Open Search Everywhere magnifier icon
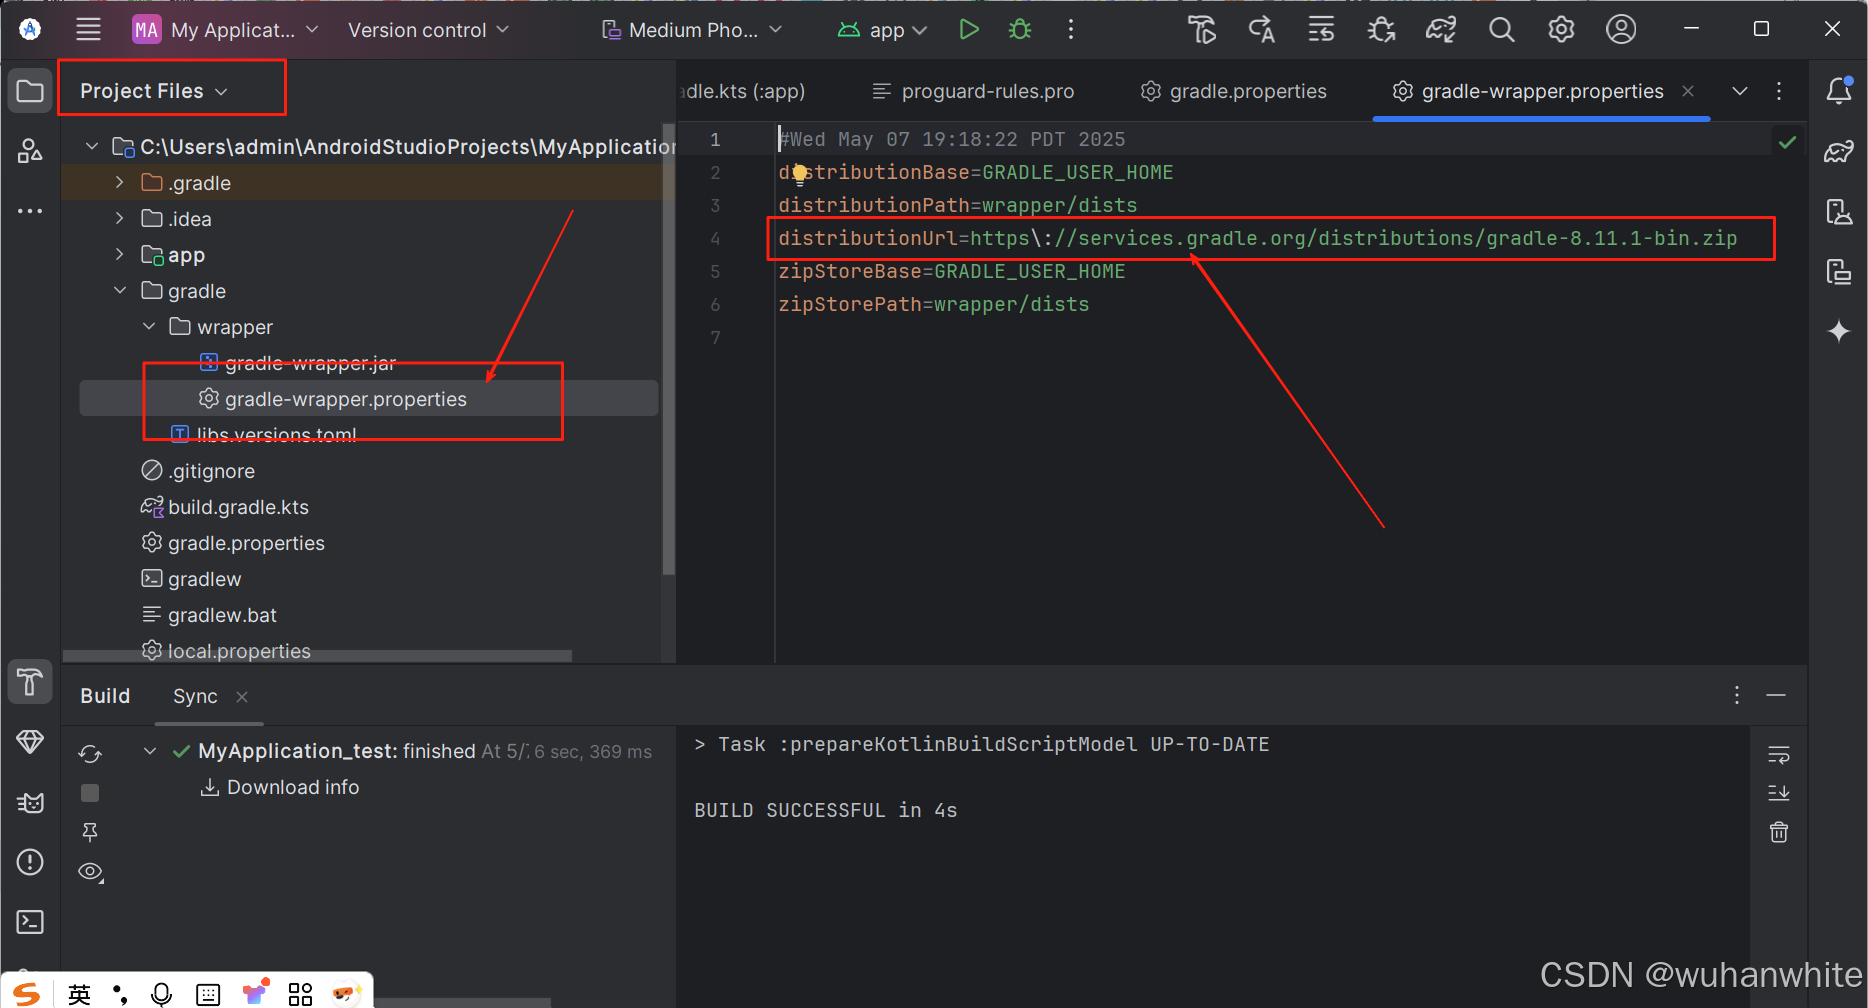 pyautogui.click(x=1501, y=30)
